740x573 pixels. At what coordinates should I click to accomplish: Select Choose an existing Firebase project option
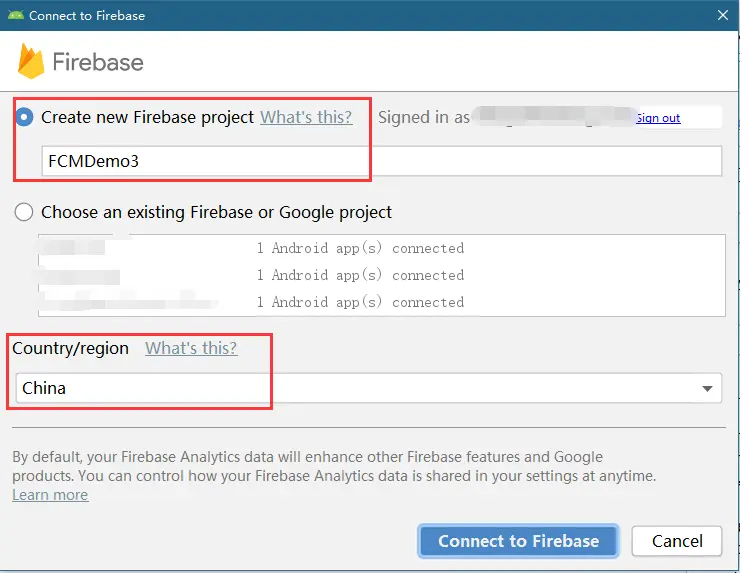[x=24, y=212]
